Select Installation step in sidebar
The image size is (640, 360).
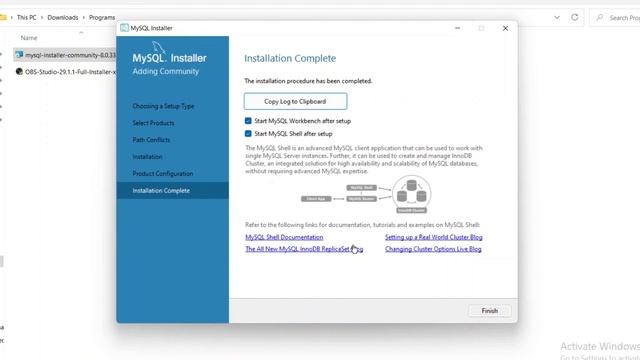147,157
